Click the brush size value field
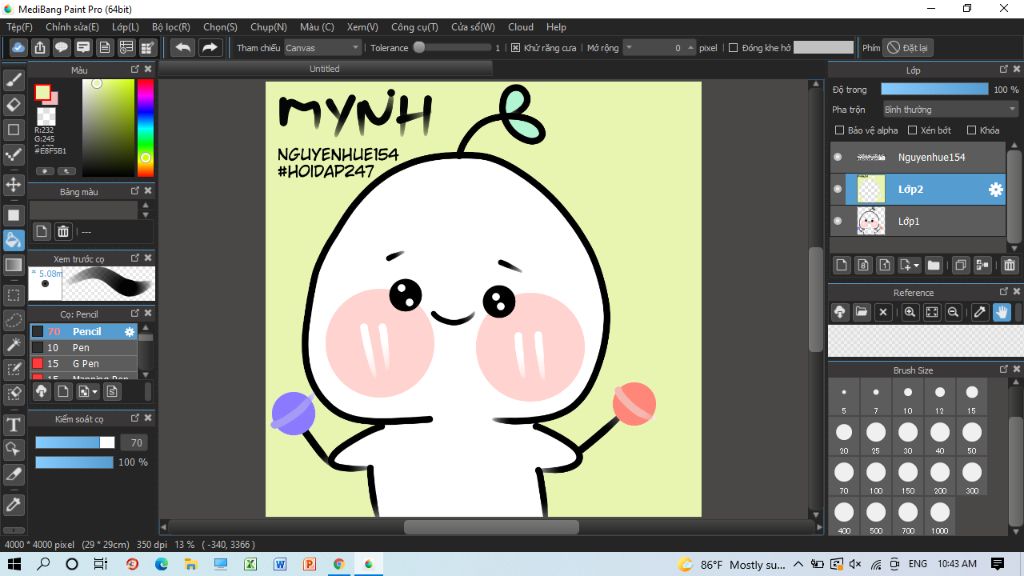 pos(135,443)
